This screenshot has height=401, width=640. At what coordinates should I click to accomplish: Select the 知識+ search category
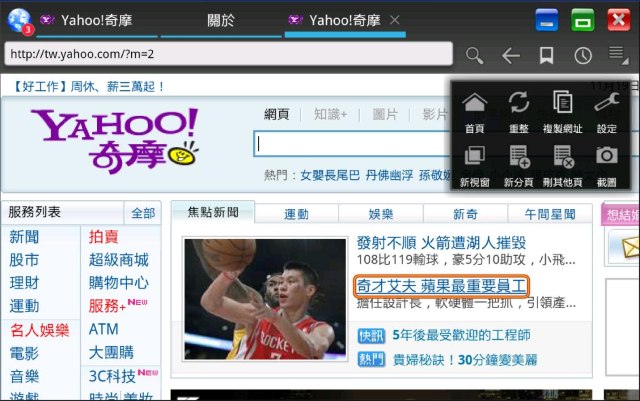click(x=330, y=114)
